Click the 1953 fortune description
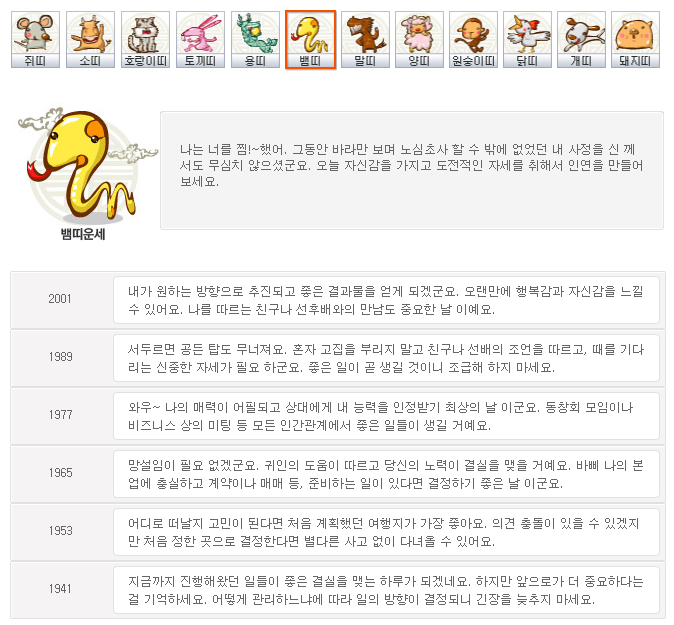674x625 pixels. pyautogui.click(x=386, y=532)
